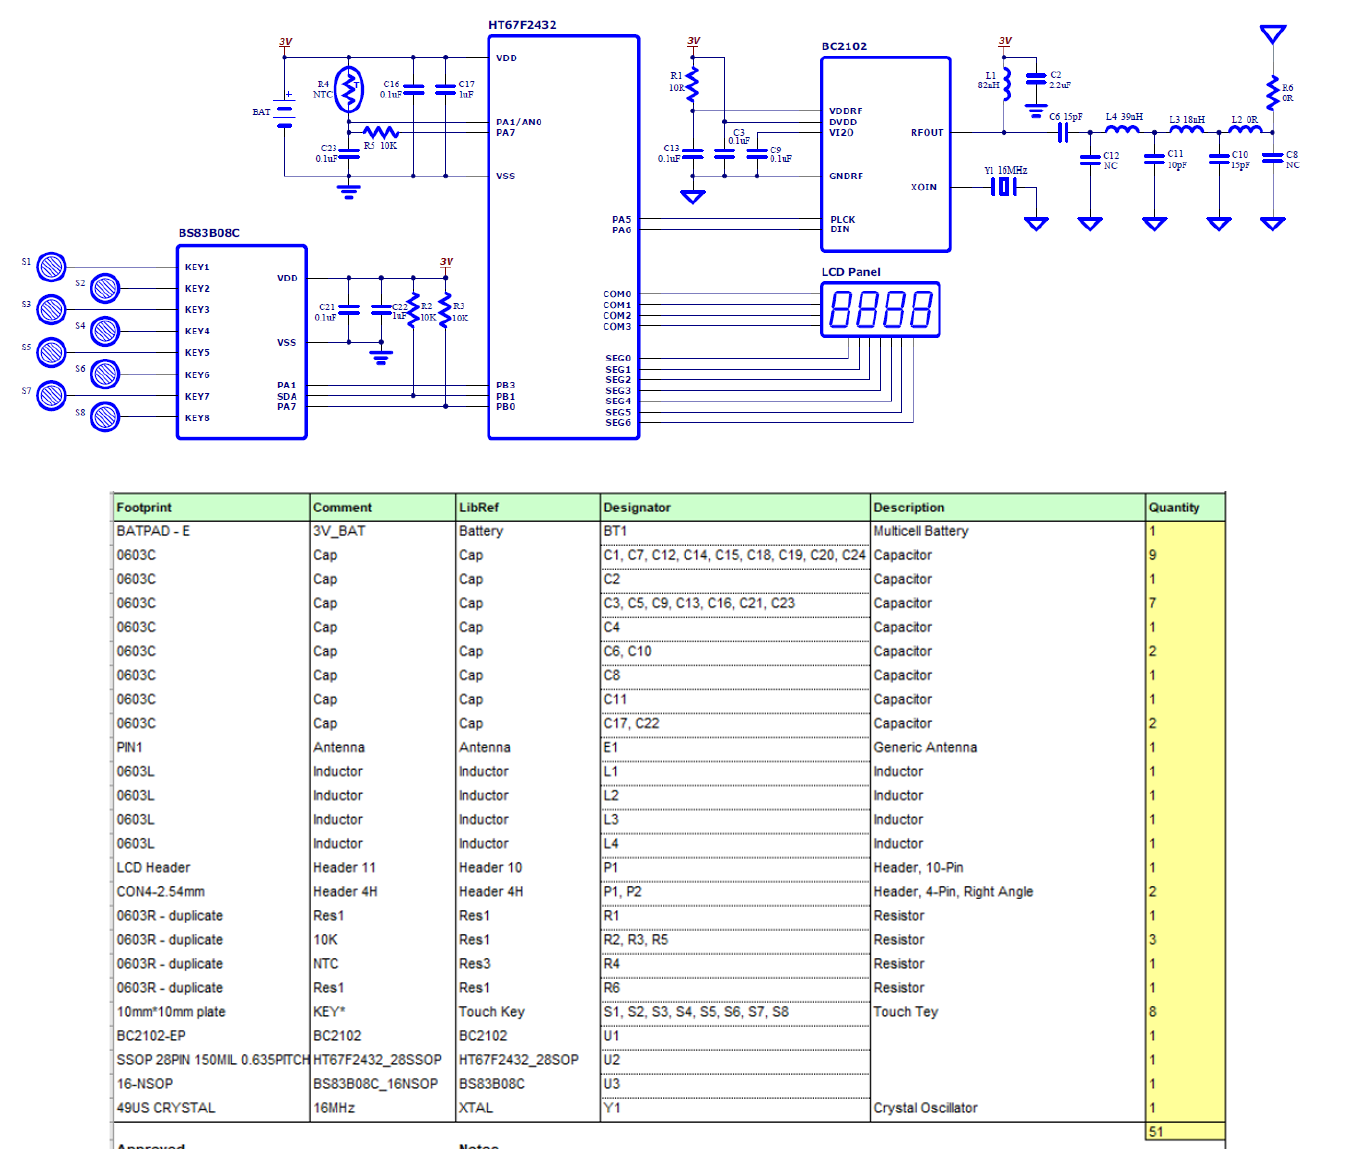
Task: Select the R6 0R resistor symbol
Action: [1272, 94]
